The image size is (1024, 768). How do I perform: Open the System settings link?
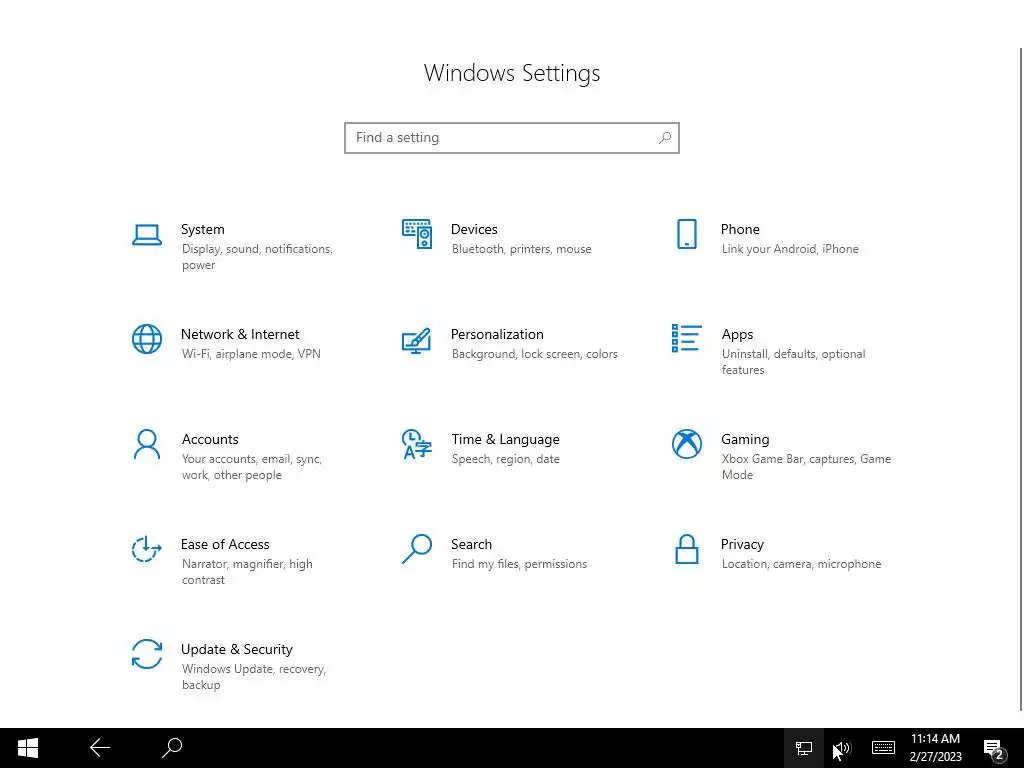click(x=202, y=229)
